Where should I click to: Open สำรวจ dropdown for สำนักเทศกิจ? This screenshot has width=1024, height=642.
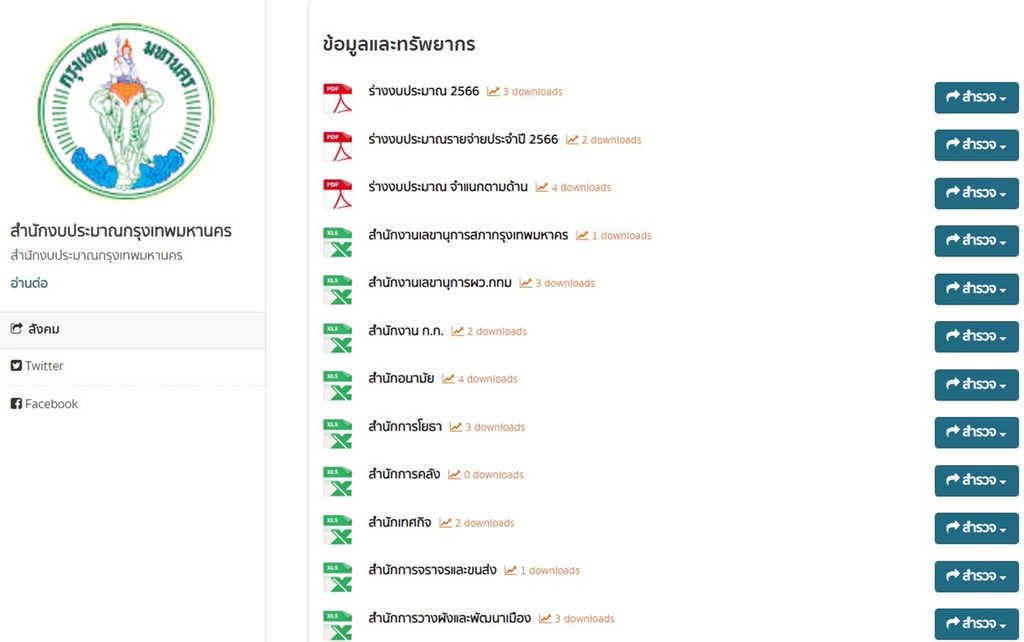click(x=976, y=528)
